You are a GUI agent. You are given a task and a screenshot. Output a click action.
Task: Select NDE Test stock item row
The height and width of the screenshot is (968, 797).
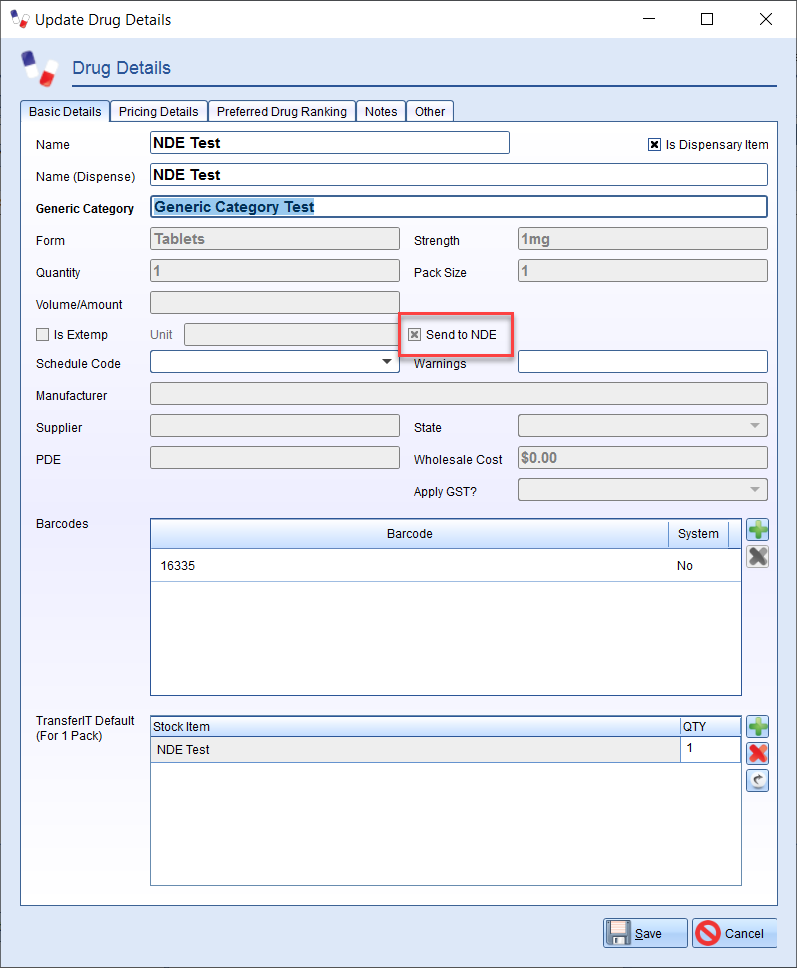[415, 749]
